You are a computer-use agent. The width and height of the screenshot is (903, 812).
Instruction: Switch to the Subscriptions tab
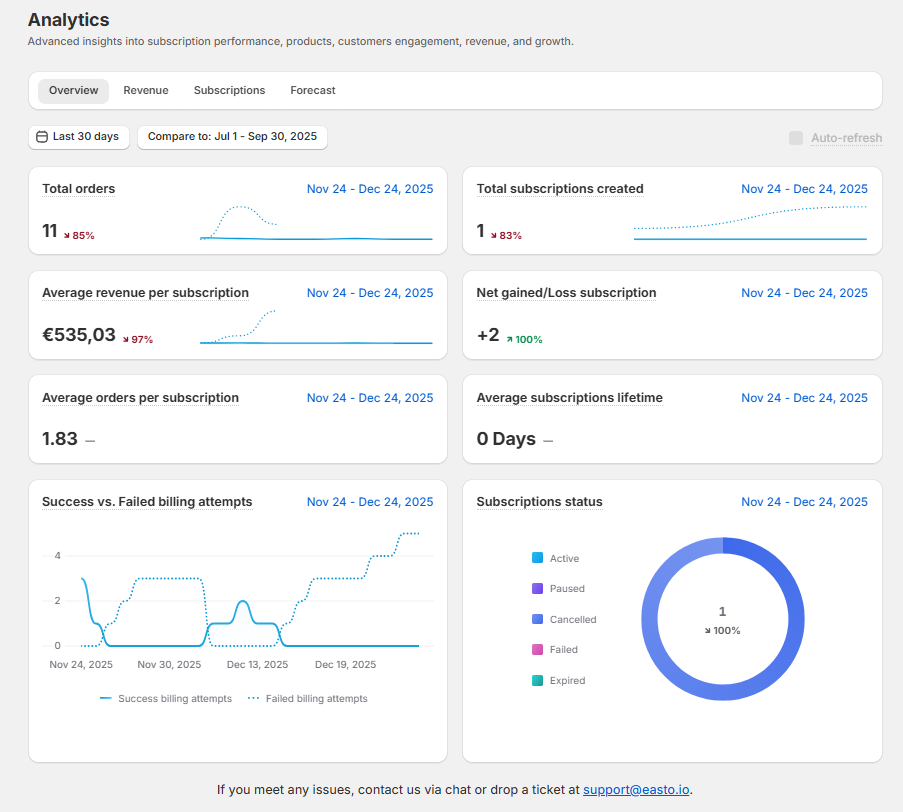pos(229,91)
